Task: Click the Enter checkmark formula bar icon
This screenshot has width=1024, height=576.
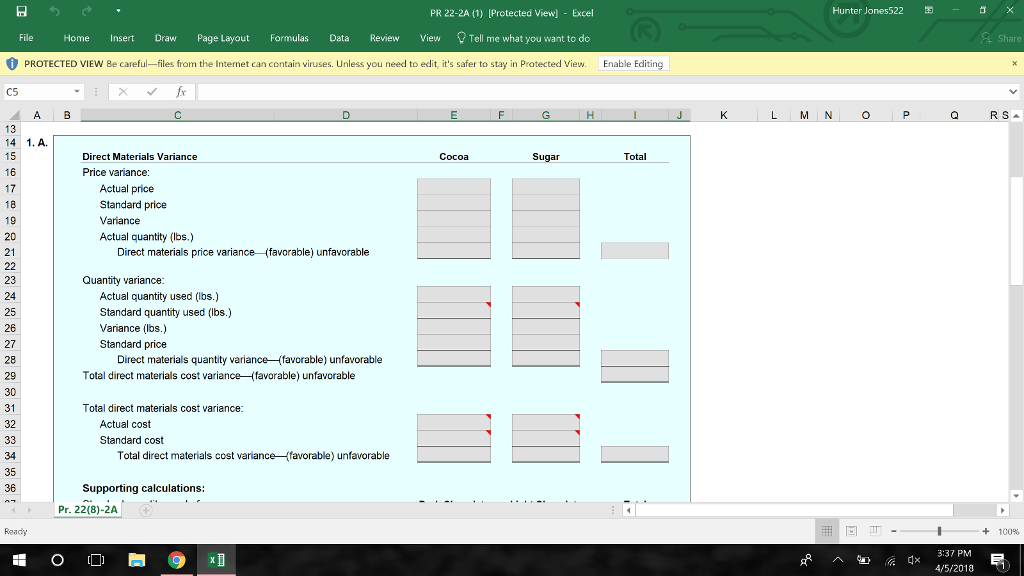Action: [152, 92]
